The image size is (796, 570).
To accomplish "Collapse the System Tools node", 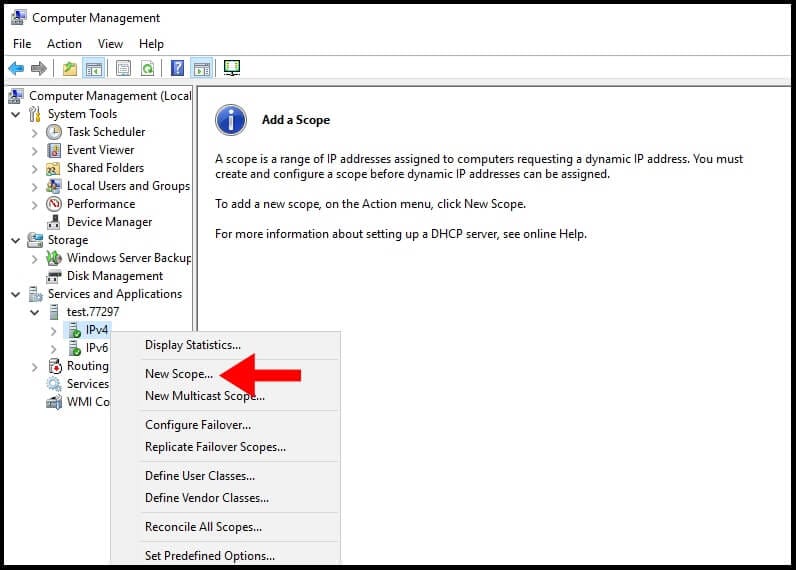I will point(16,115).
